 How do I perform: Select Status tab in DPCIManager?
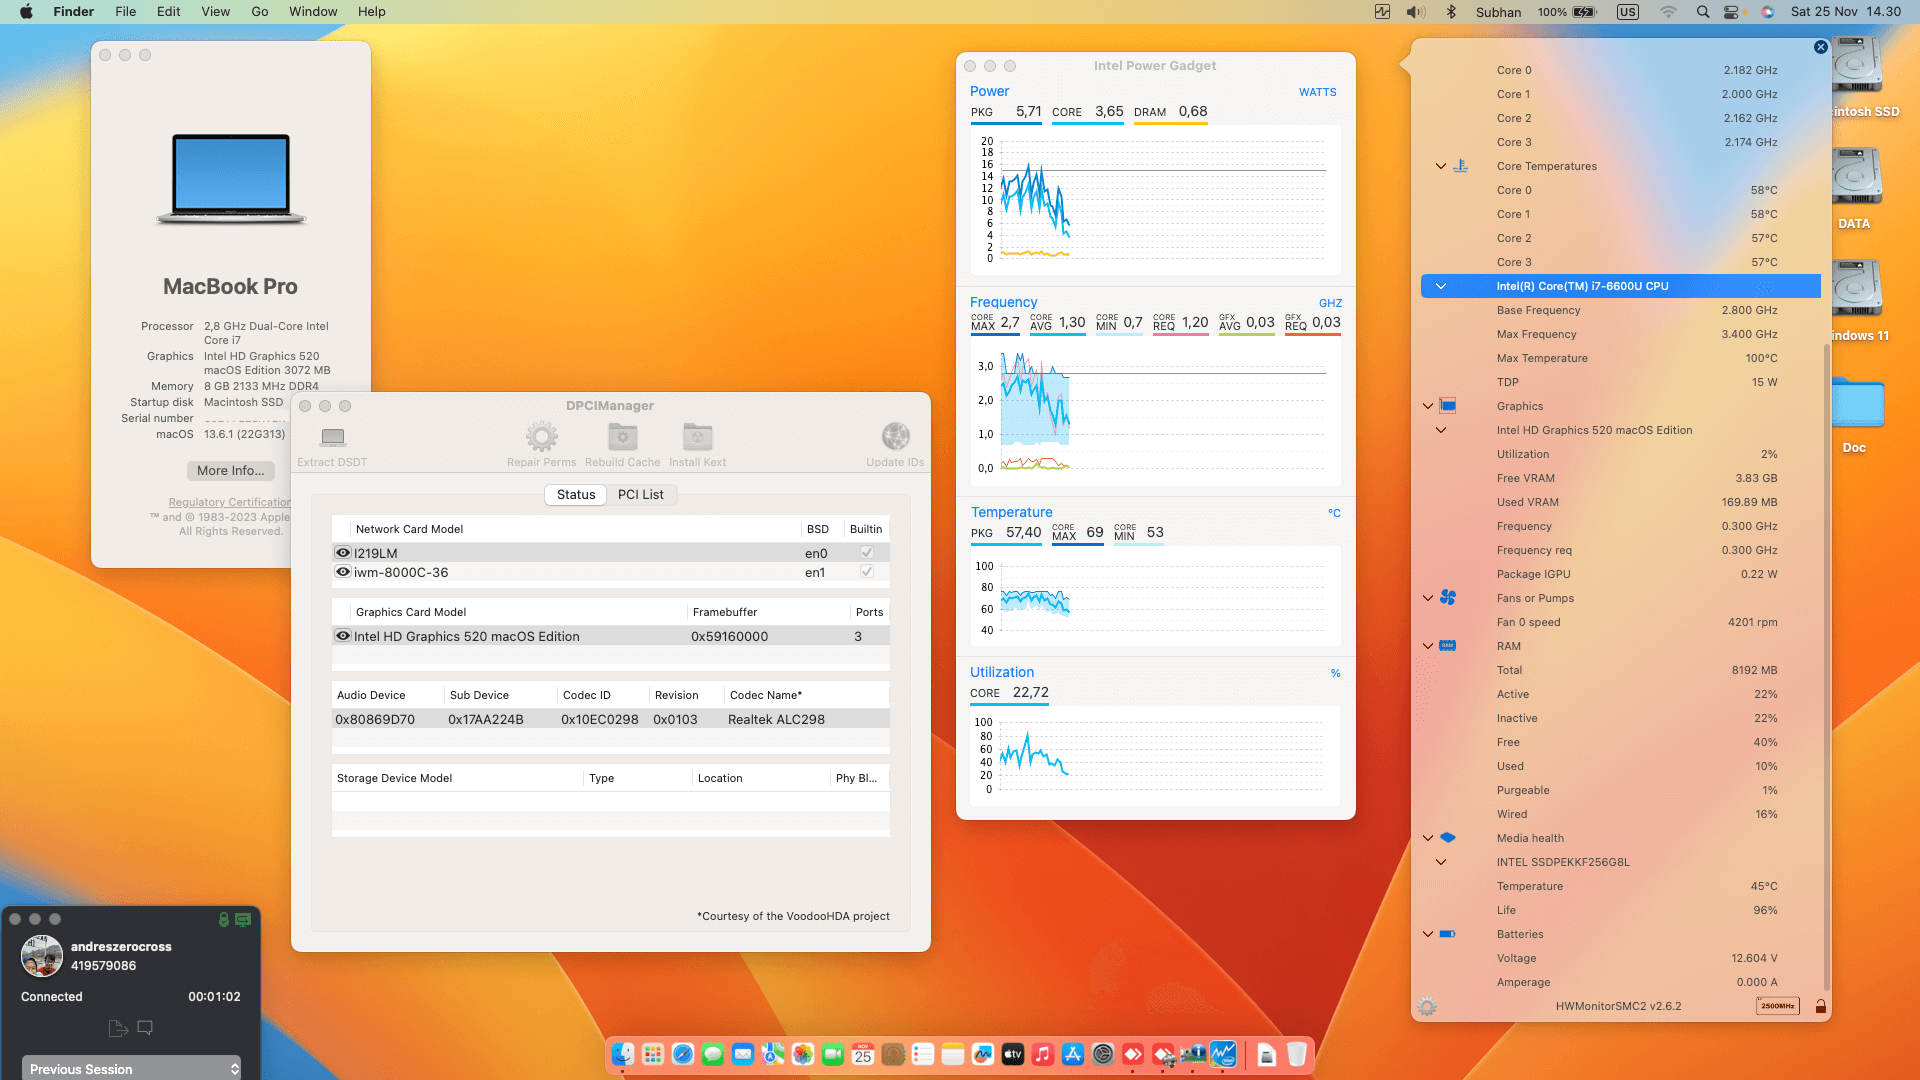(x=576, y=494)
